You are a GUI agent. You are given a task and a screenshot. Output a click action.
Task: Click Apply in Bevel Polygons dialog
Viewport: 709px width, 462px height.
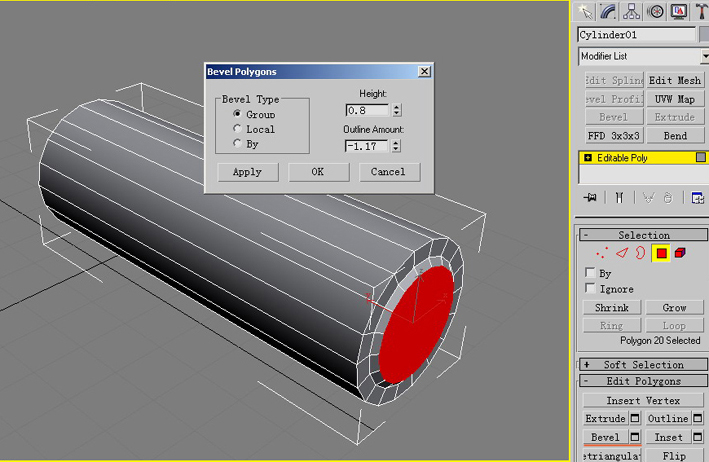tap(247, 172)
